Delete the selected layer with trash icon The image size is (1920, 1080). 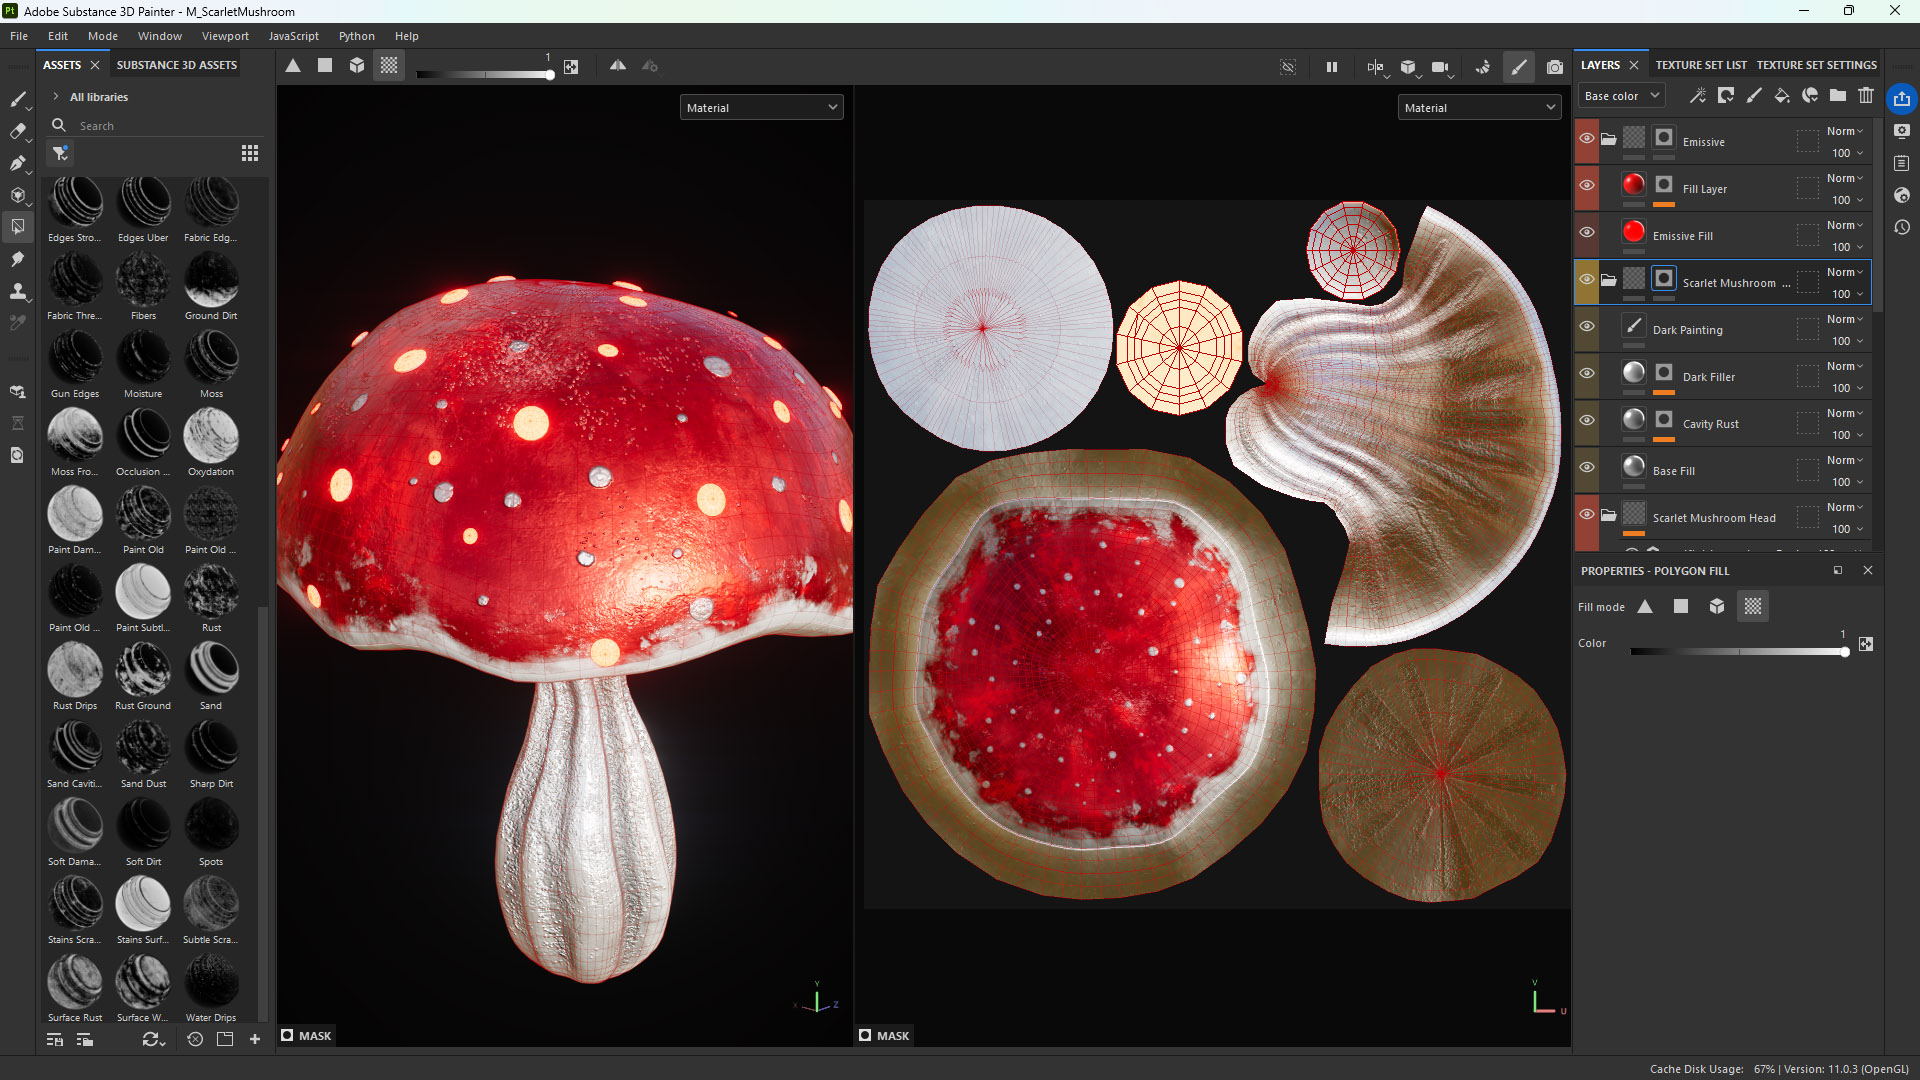coord(1866,95)
